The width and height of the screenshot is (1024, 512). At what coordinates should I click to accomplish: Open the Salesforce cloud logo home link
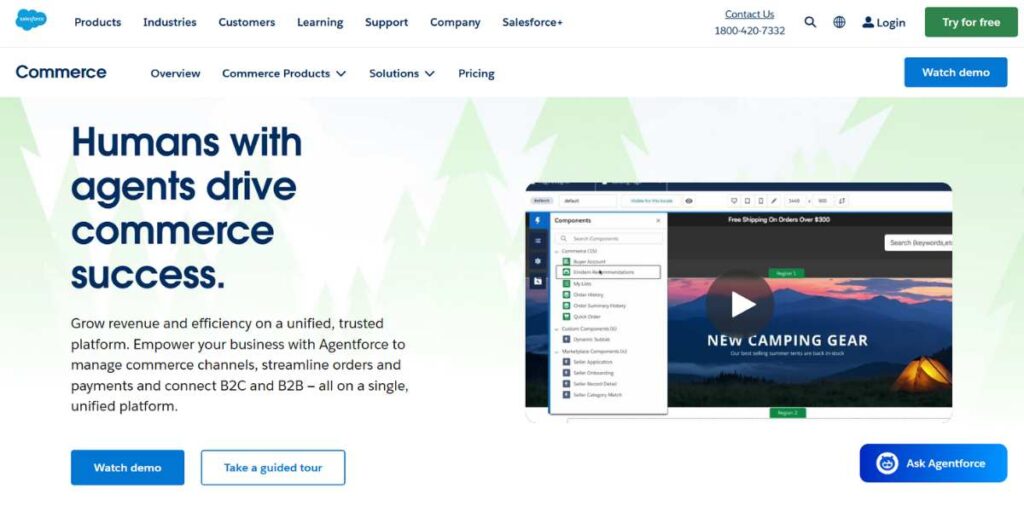[31, 20]
